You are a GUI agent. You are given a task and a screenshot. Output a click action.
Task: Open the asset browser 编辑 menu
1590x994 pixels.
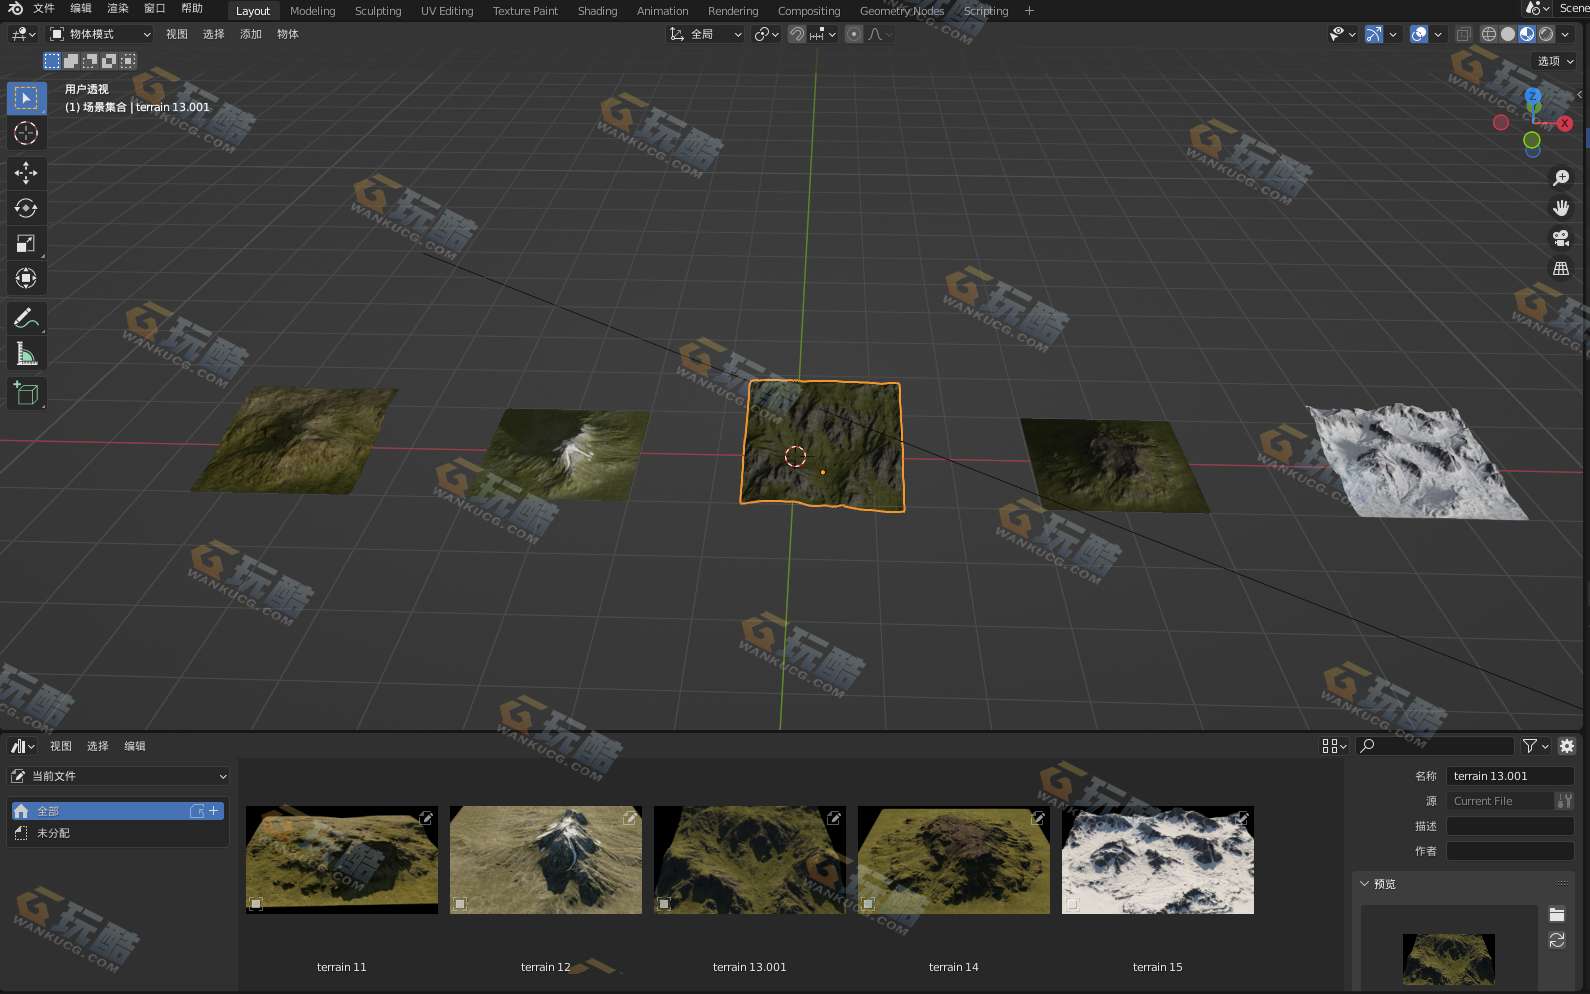tap(135, 746)
